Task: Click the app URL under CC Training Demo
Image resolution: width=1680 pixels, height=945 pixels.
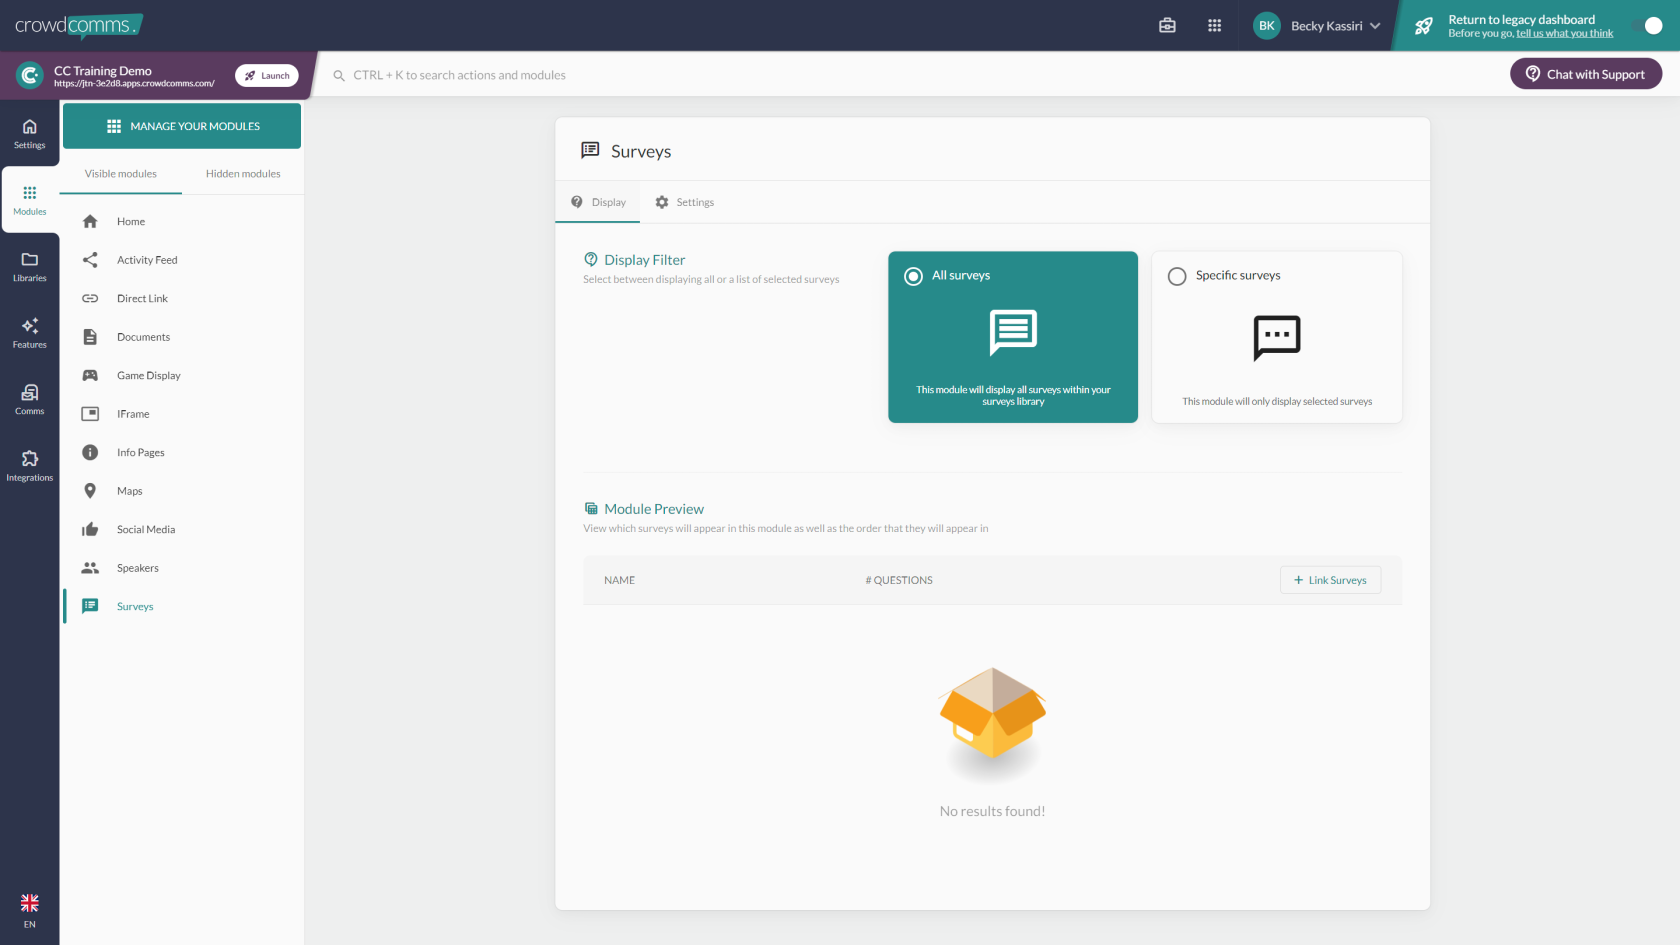Action: [x=134, y=84]
